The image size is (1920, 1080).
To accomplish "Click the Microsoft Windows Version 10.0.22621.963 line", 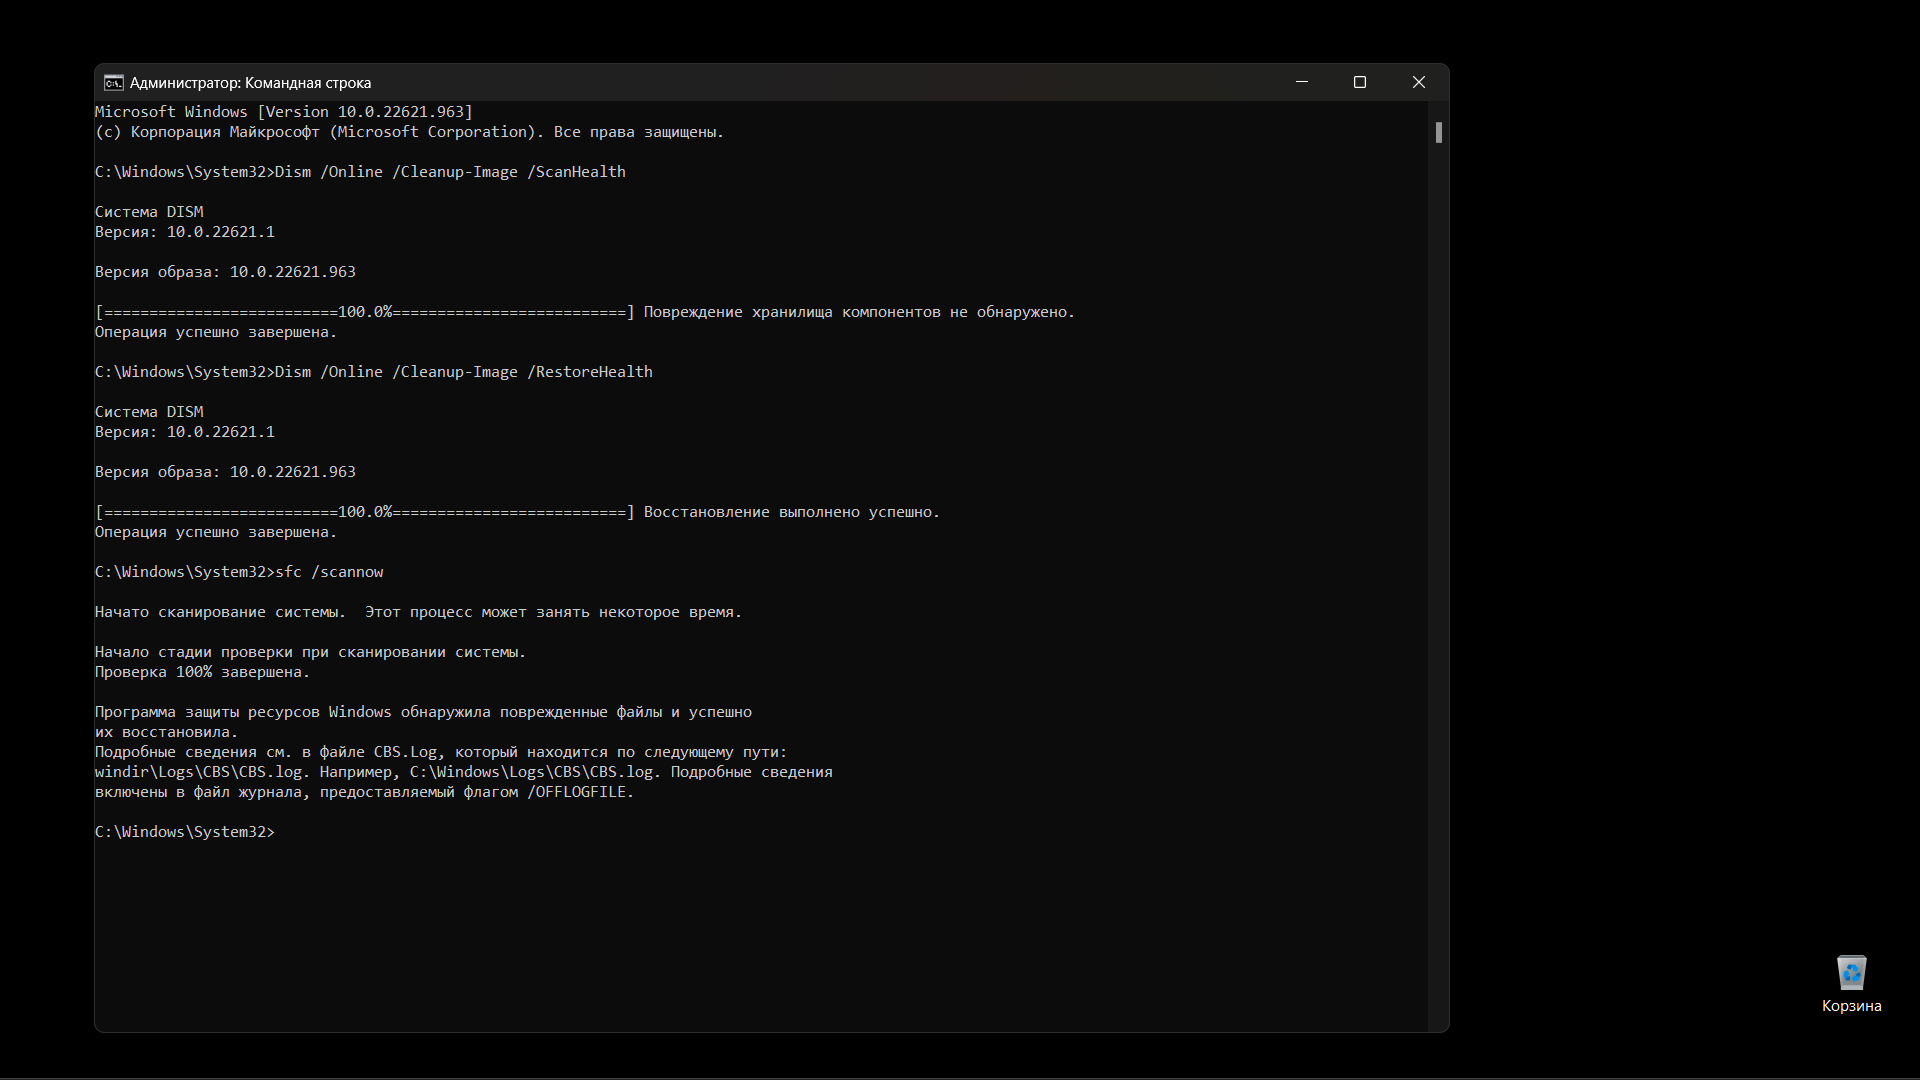I will point(284,112).
